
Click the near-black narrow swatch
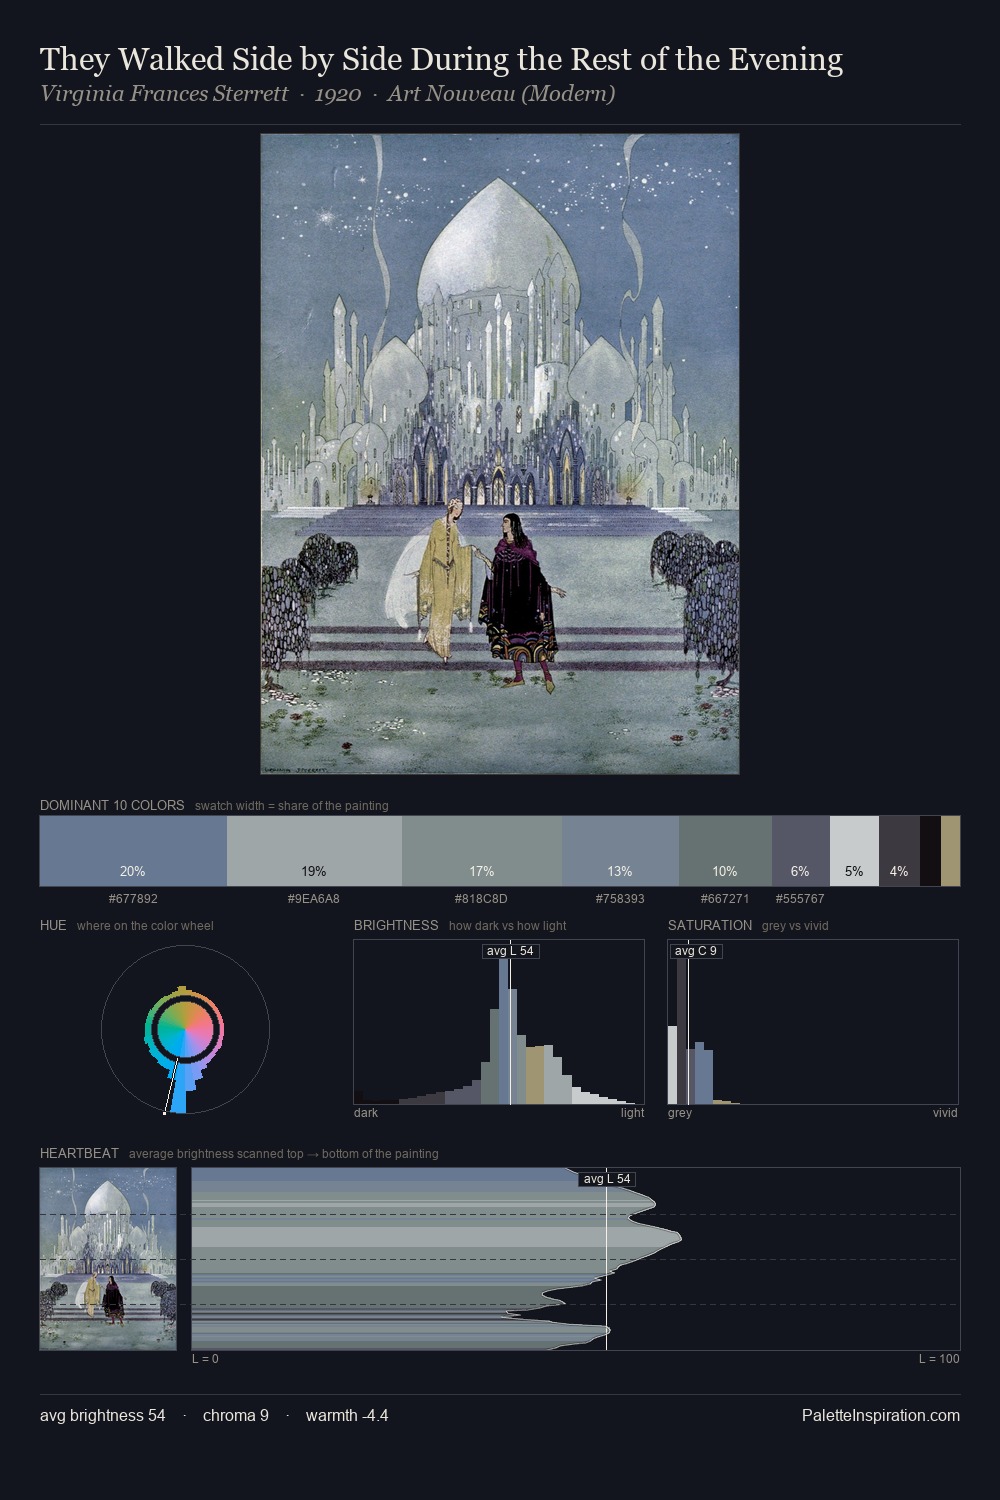point(930,851)
